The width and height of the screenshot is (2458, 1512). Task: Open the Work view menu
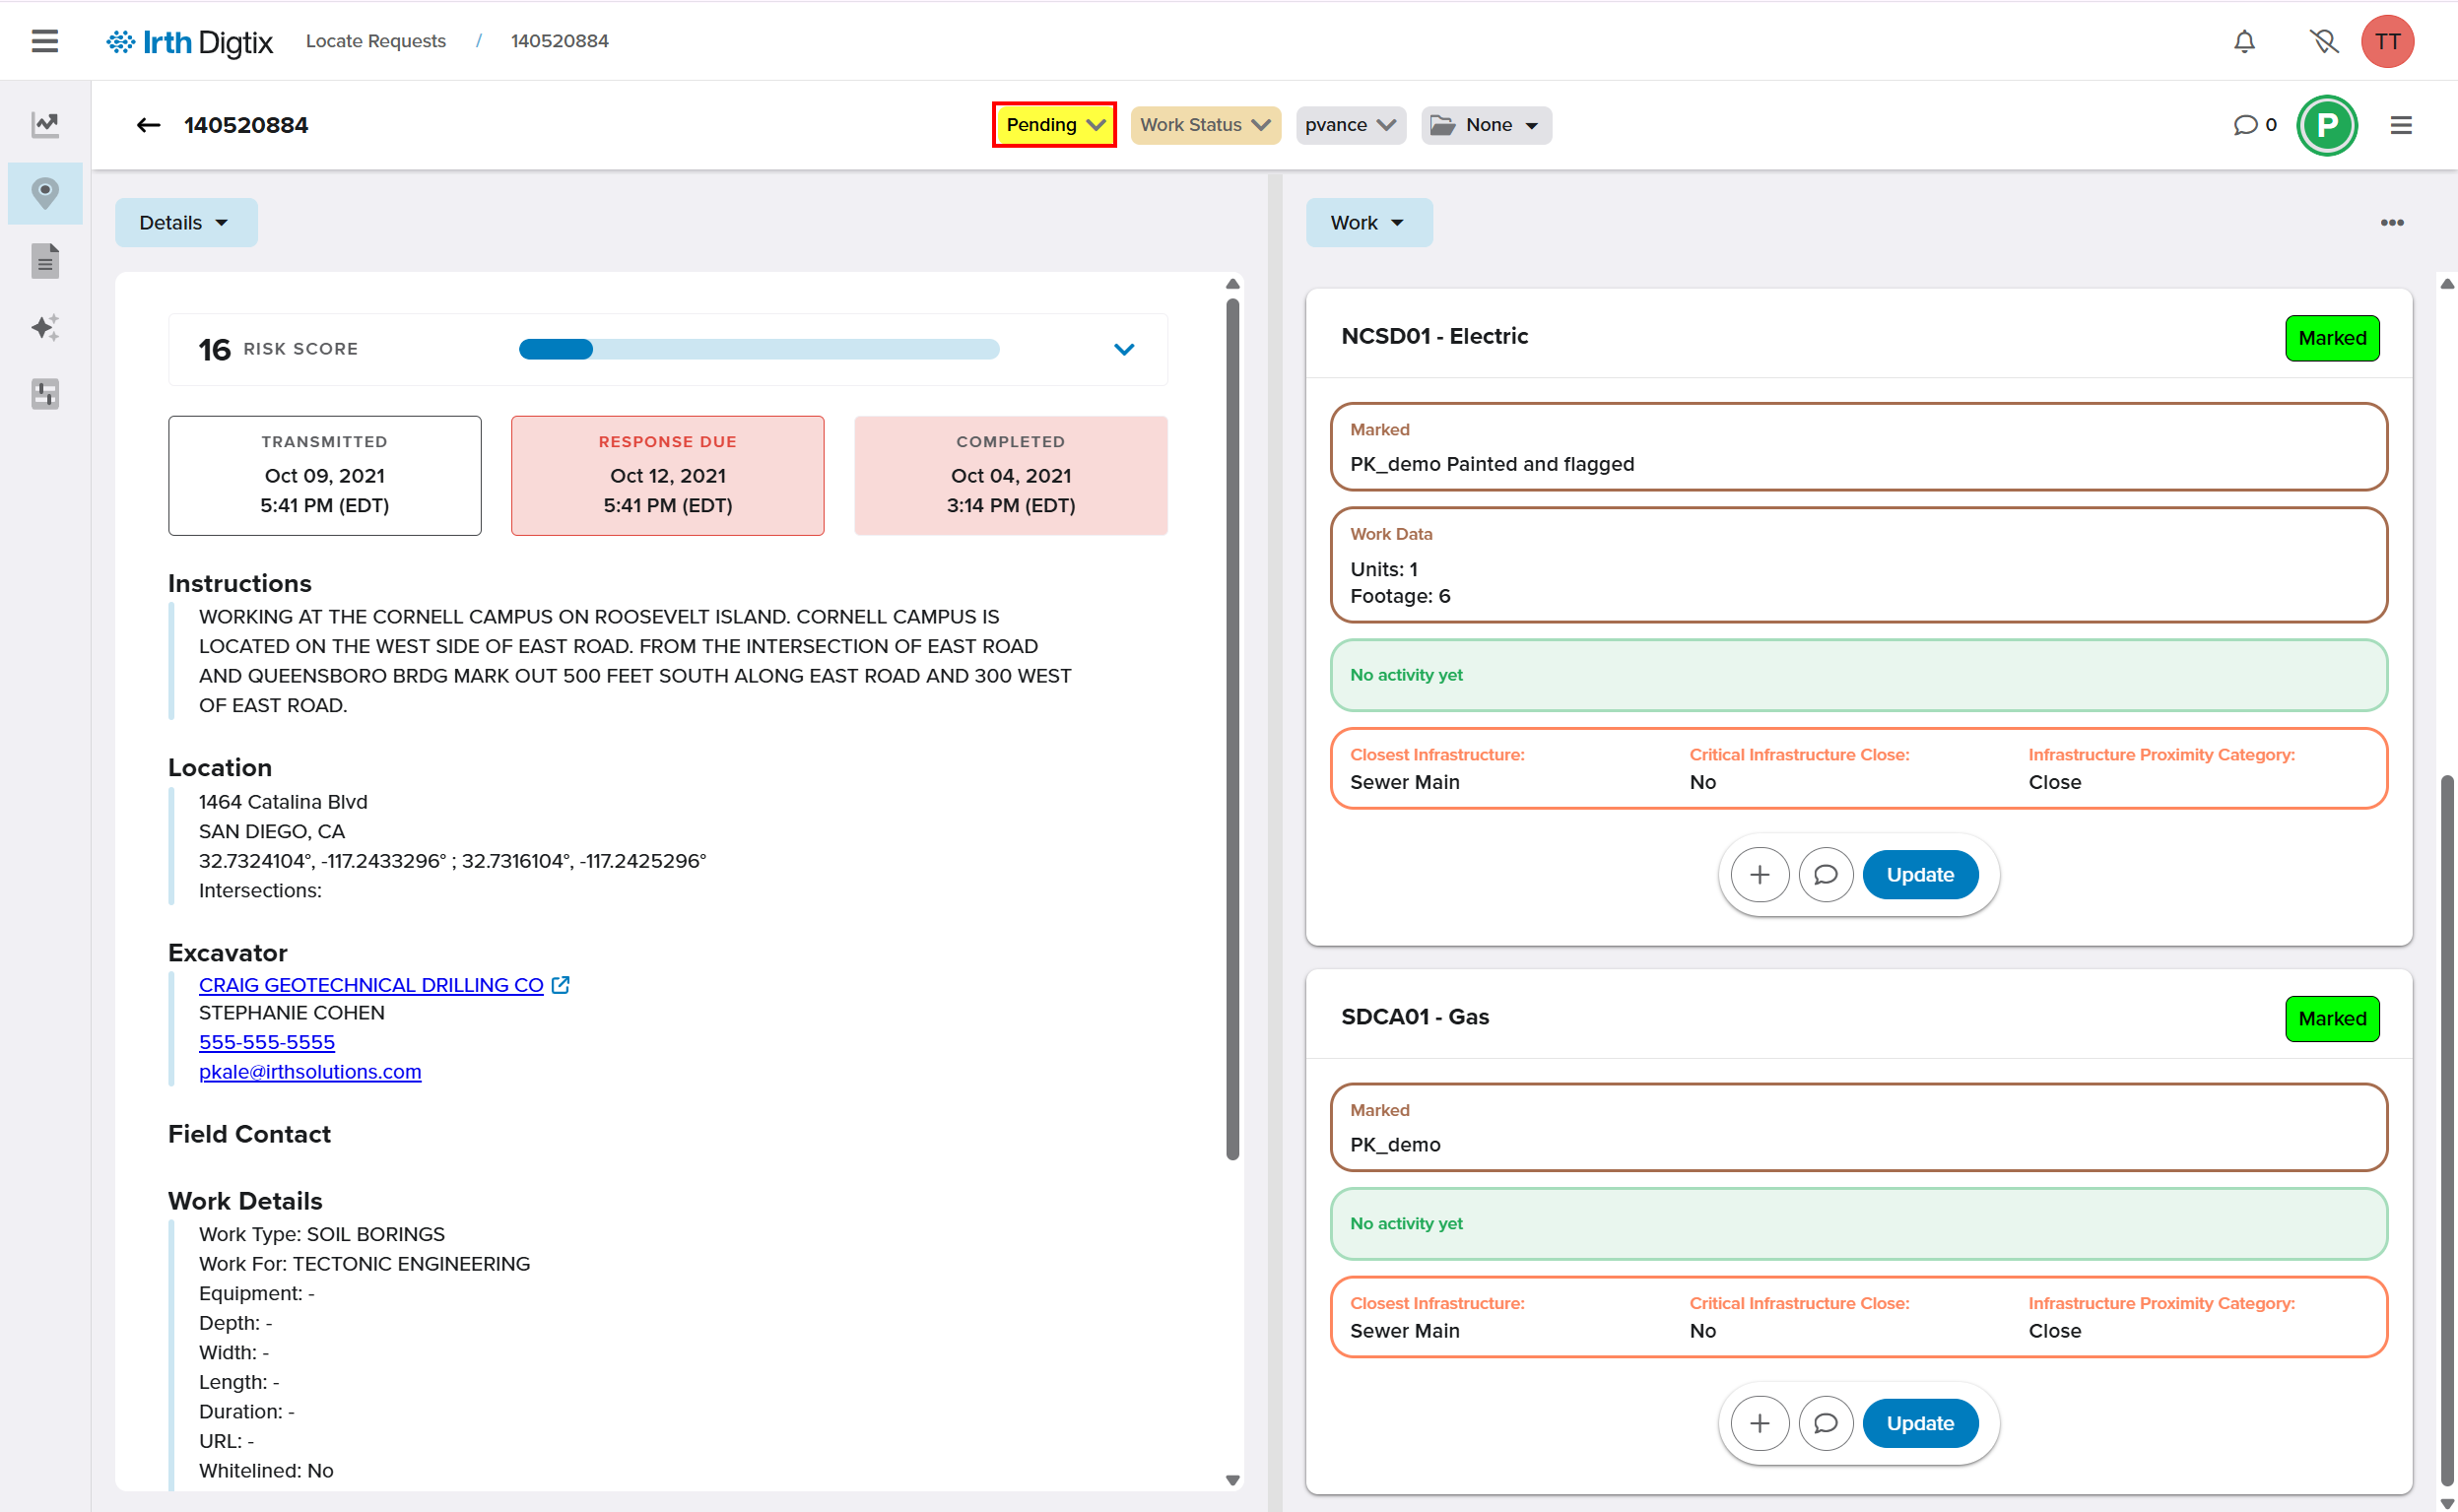1367,222
